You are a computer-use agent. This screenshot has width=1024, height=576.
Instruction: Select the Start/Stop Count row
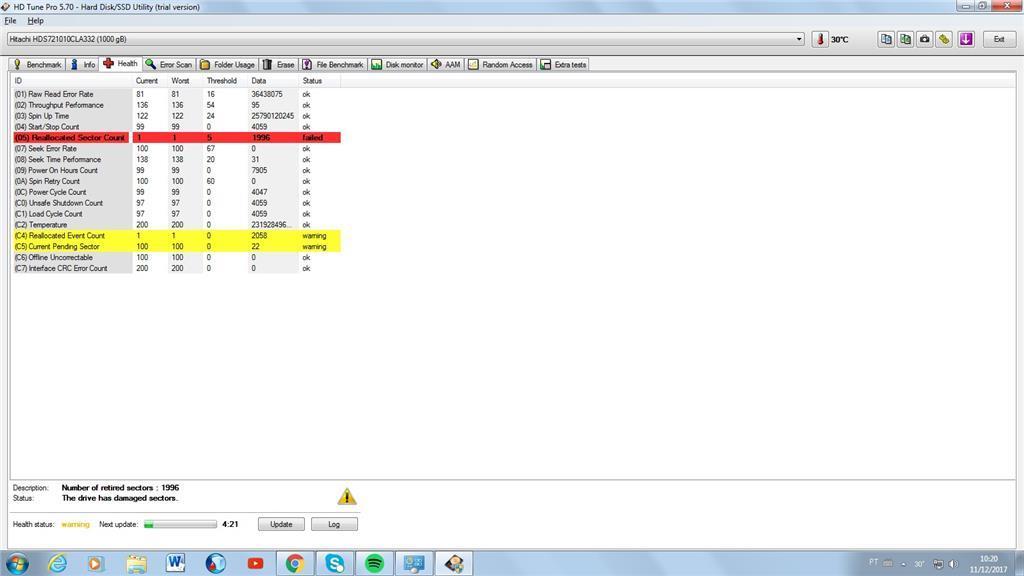tap(176, 127)
